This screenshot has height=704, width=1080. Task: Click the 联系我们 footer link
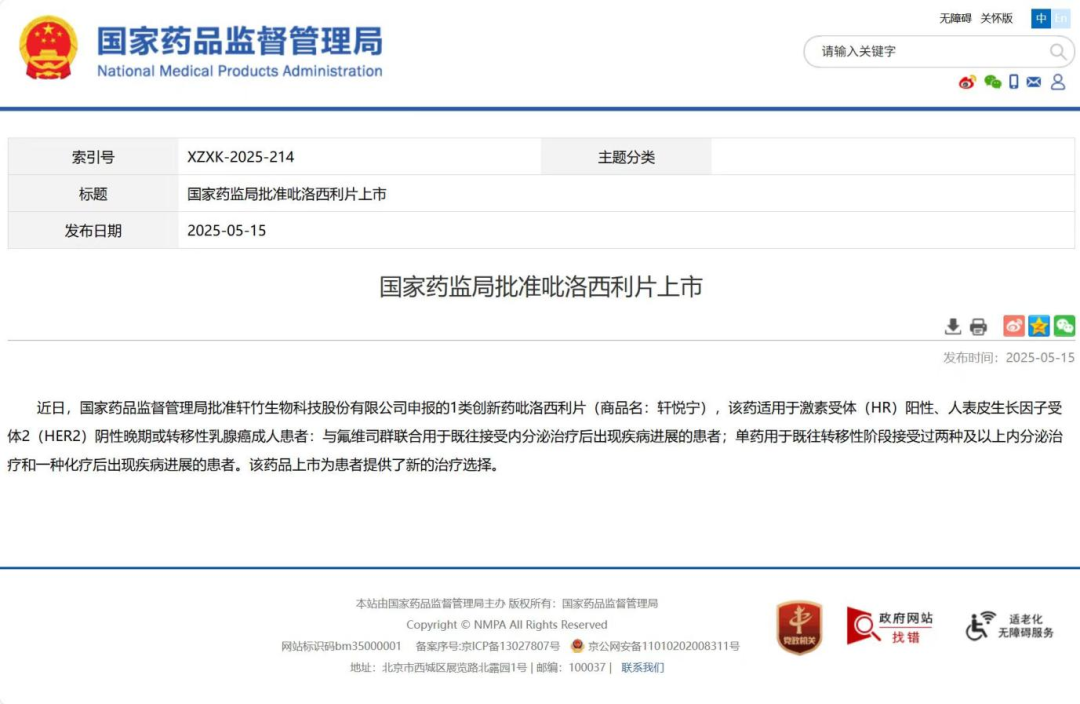[x=642, y=668]
